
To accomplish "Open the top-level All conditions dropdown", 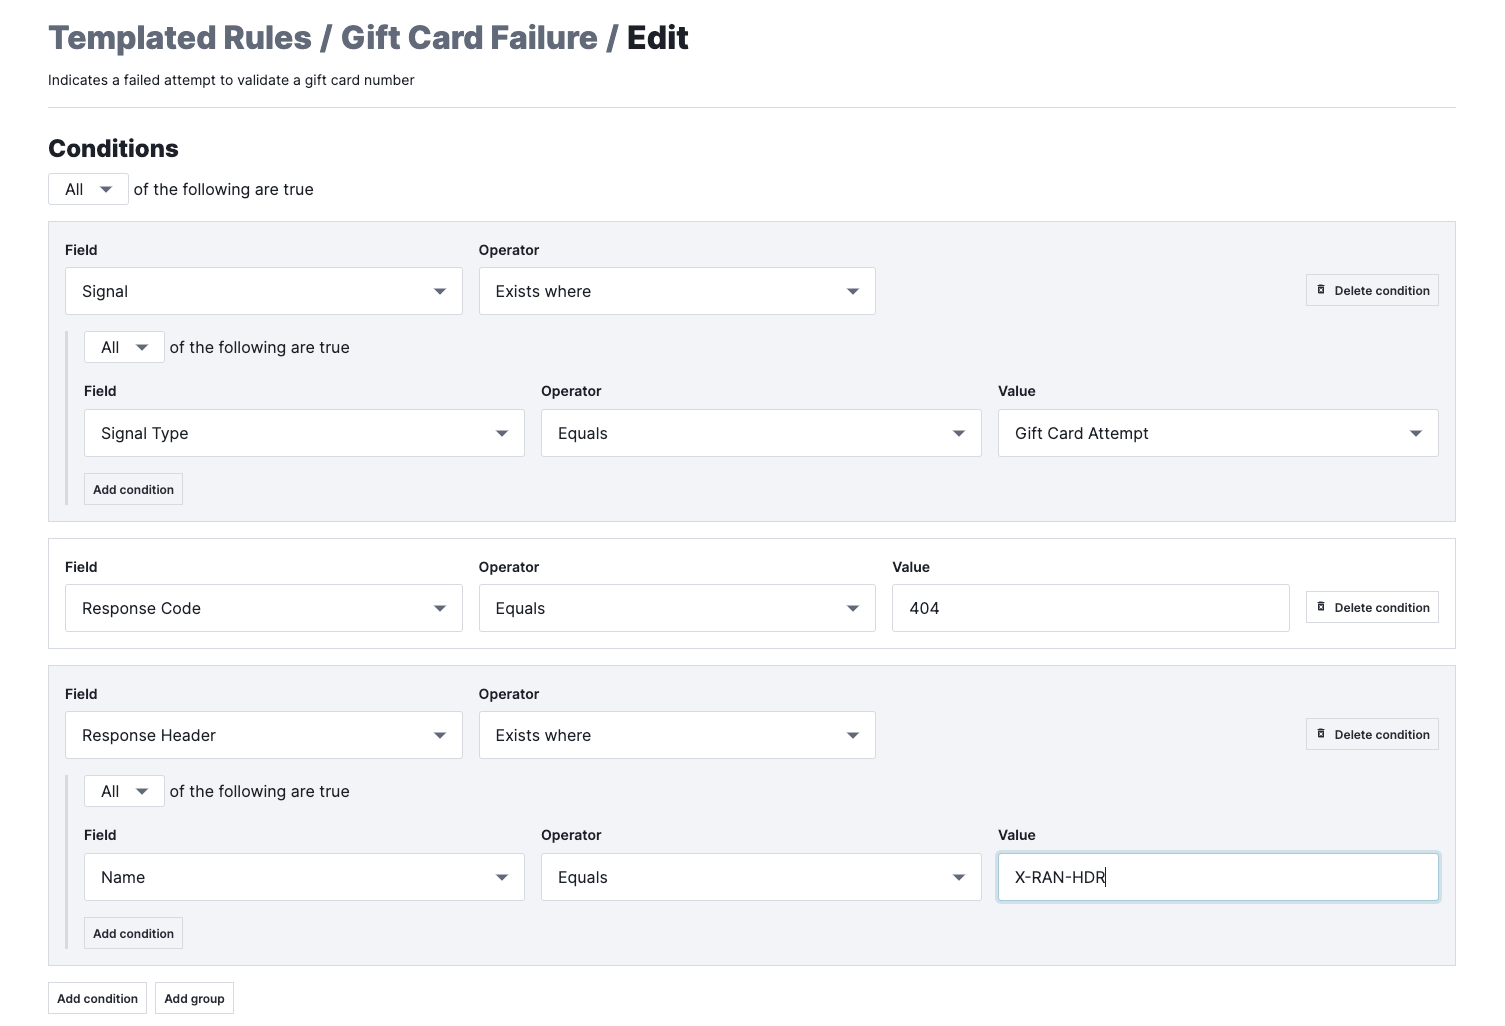I will click(88, 189).
